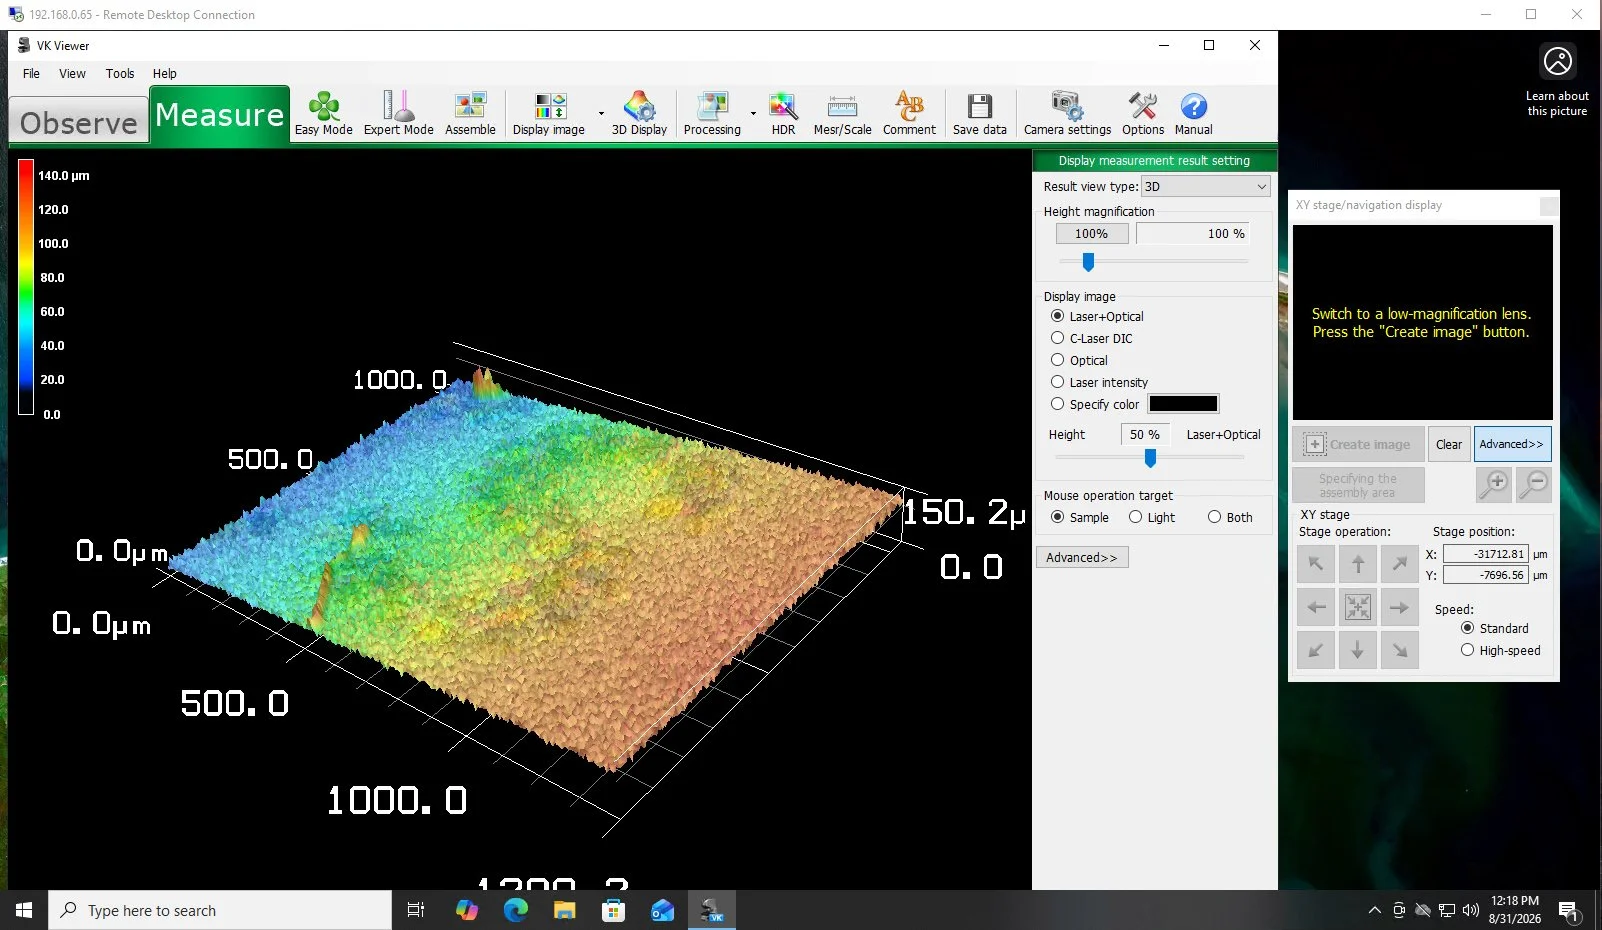
Task: Click the center stage button
Action: (x=1358, y=607)
